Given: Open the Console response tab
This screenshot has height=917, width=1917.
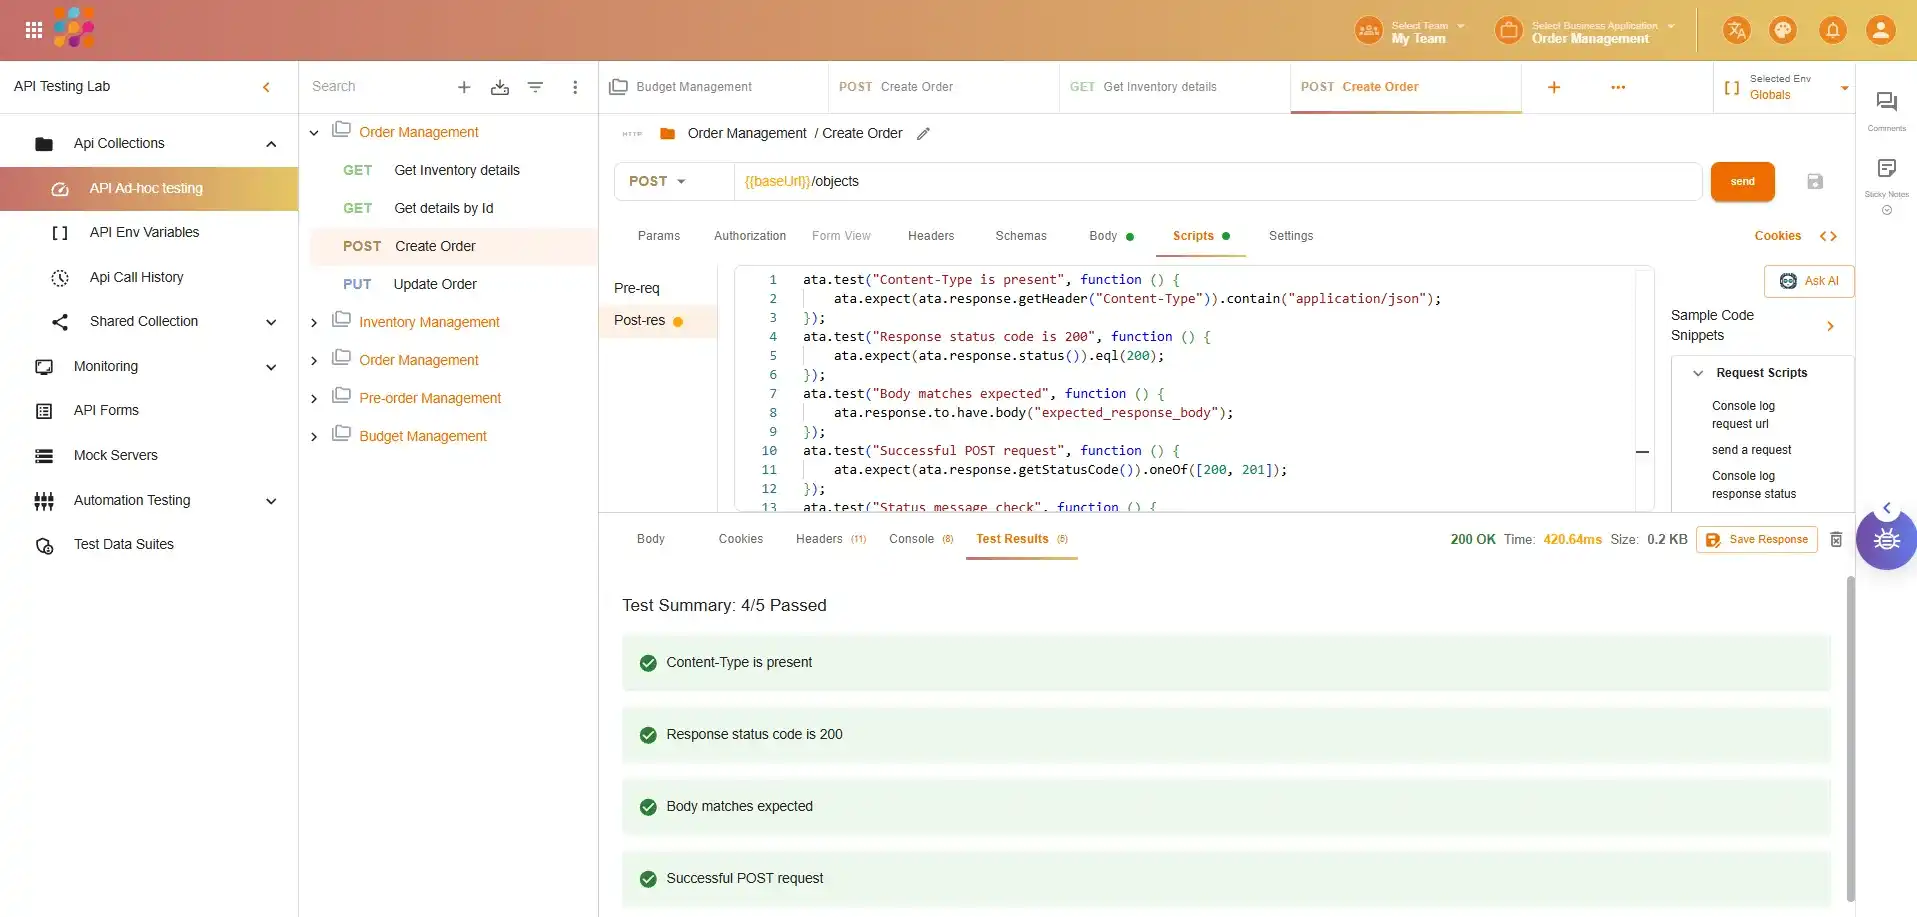Looking at the screenshot, I should pyautogui.click(x=911, y=539).
